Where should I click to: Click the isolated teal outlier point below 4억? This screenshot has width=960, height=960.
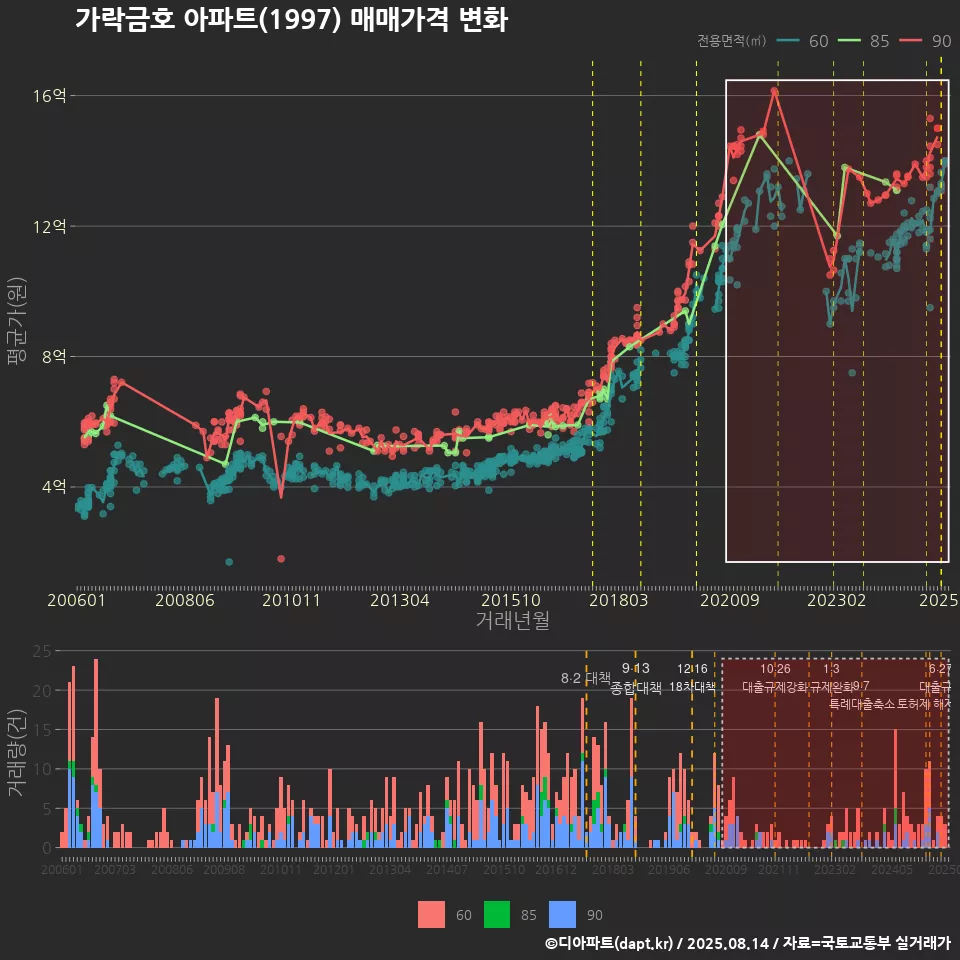pos(229,561)
